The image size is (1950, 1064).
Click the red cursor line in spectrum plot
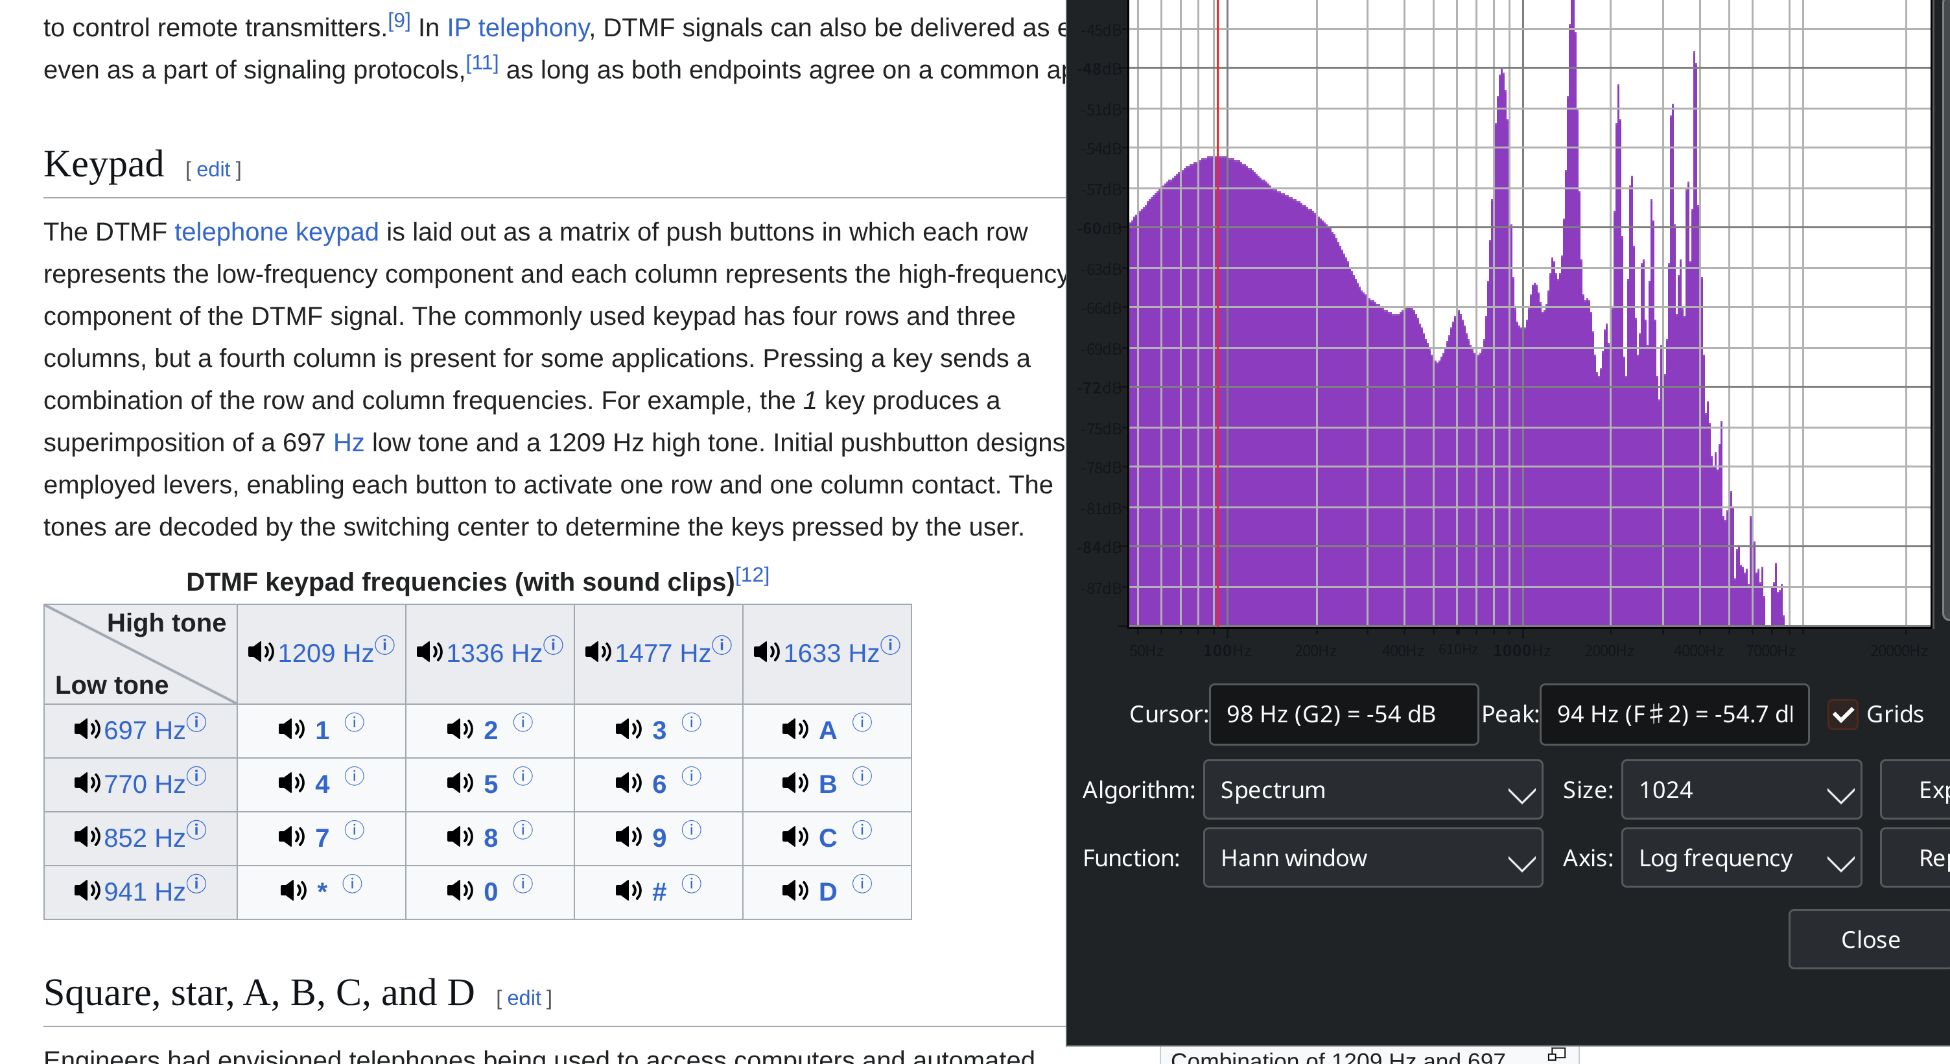pos(1218,400)
